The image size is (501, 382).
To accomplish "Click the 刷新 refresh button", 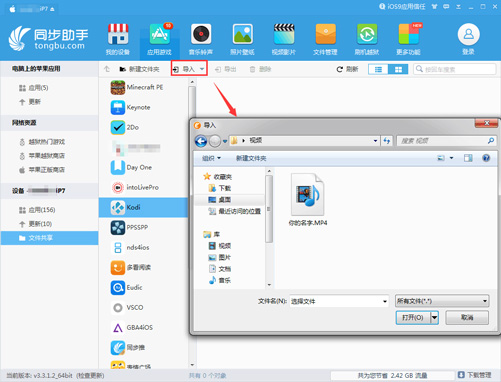I will point(347,69).
